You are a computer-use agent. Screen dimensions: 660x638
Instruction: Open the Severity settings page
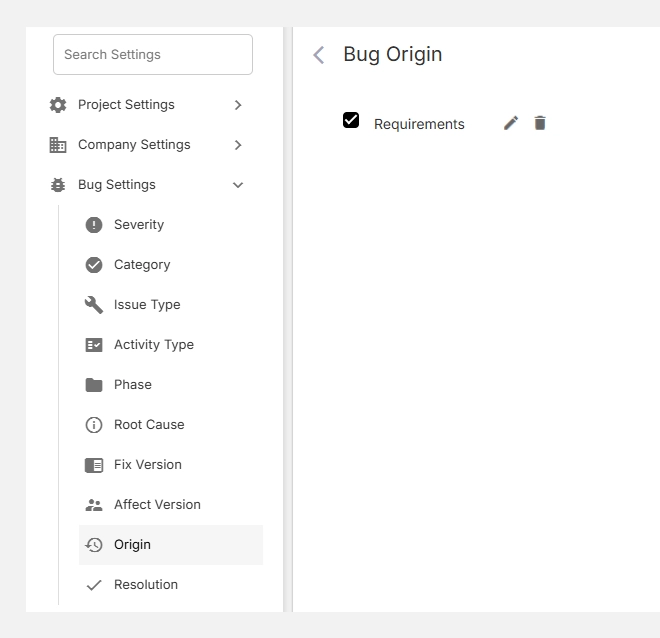171,225
